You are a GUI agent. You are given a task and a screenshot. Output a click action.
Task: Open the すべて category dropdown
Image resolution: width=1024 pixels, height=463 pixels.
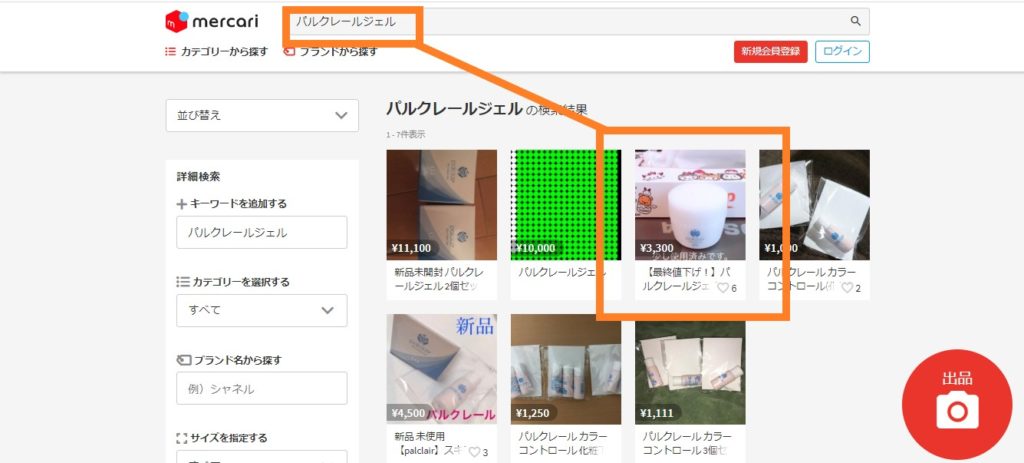point(262,310)
